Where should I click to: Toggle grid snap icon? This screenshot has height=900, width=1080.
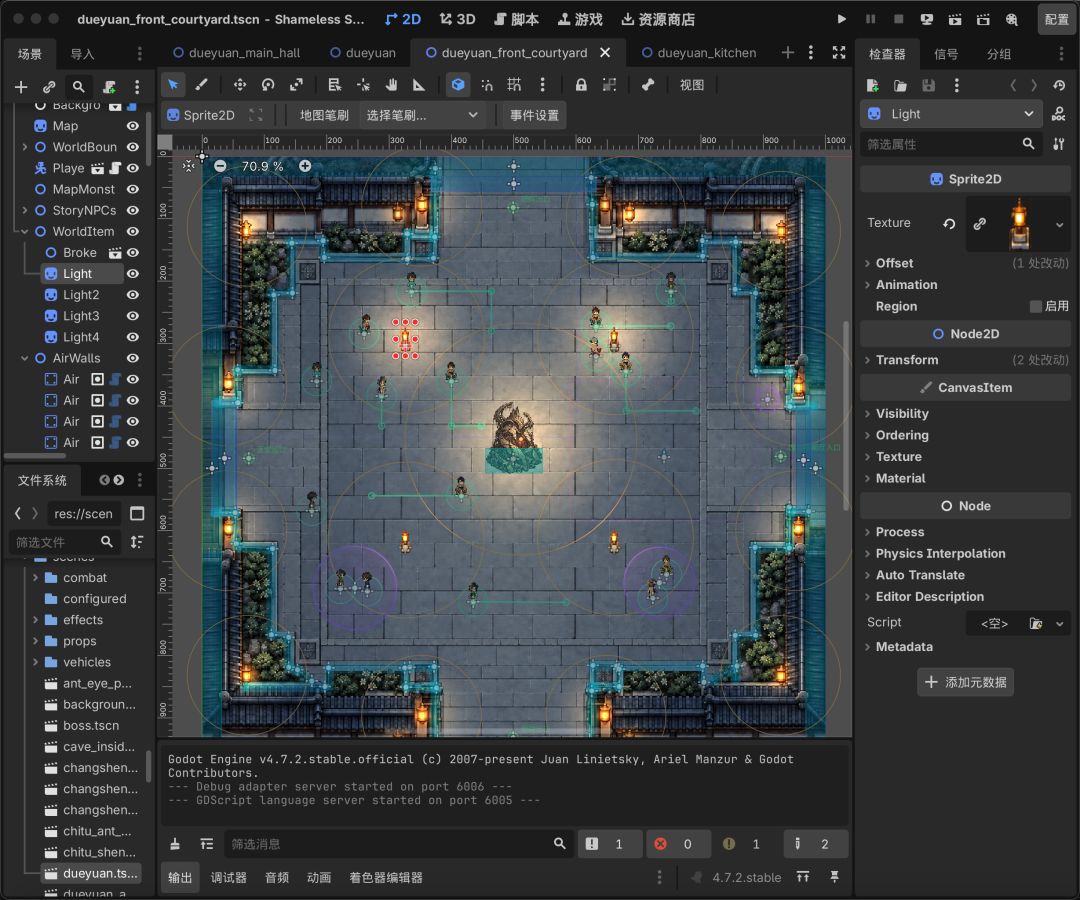514,85
